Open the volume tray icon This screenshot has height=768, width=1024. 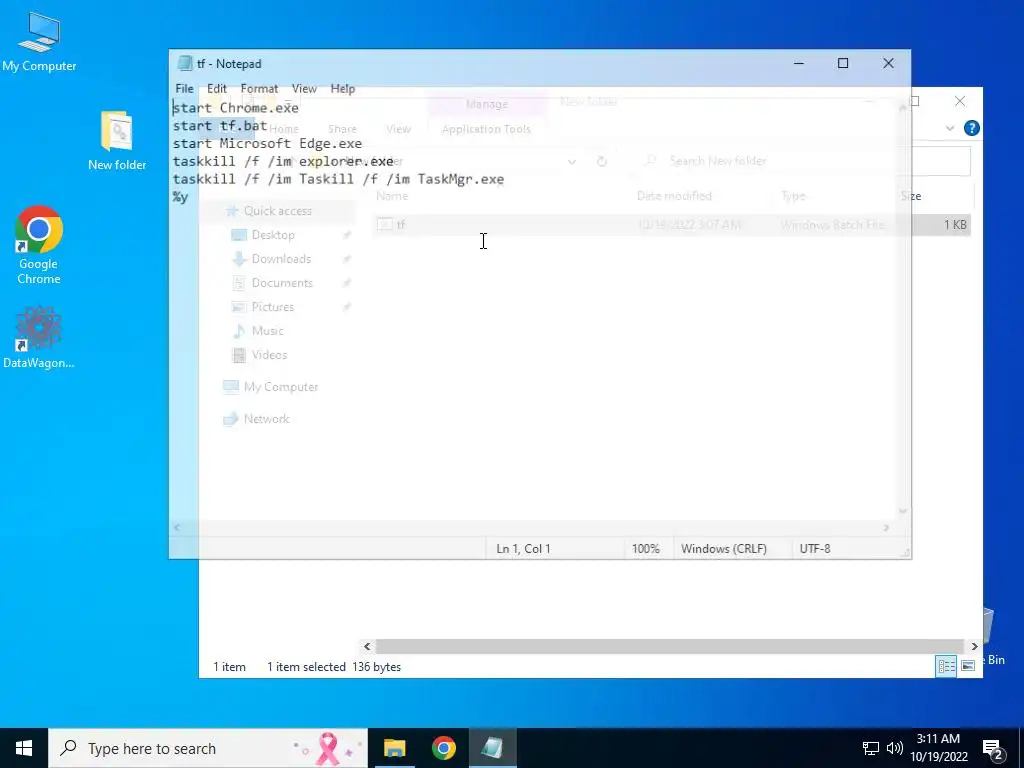pos(895,748)
